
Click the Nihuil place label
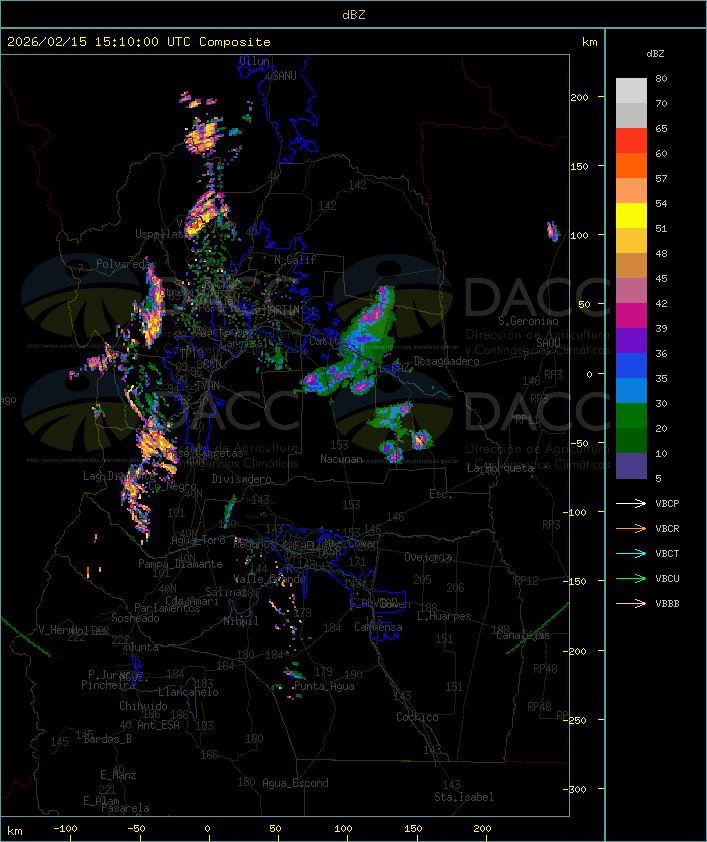pyautogui.click(x=241, y=621)
